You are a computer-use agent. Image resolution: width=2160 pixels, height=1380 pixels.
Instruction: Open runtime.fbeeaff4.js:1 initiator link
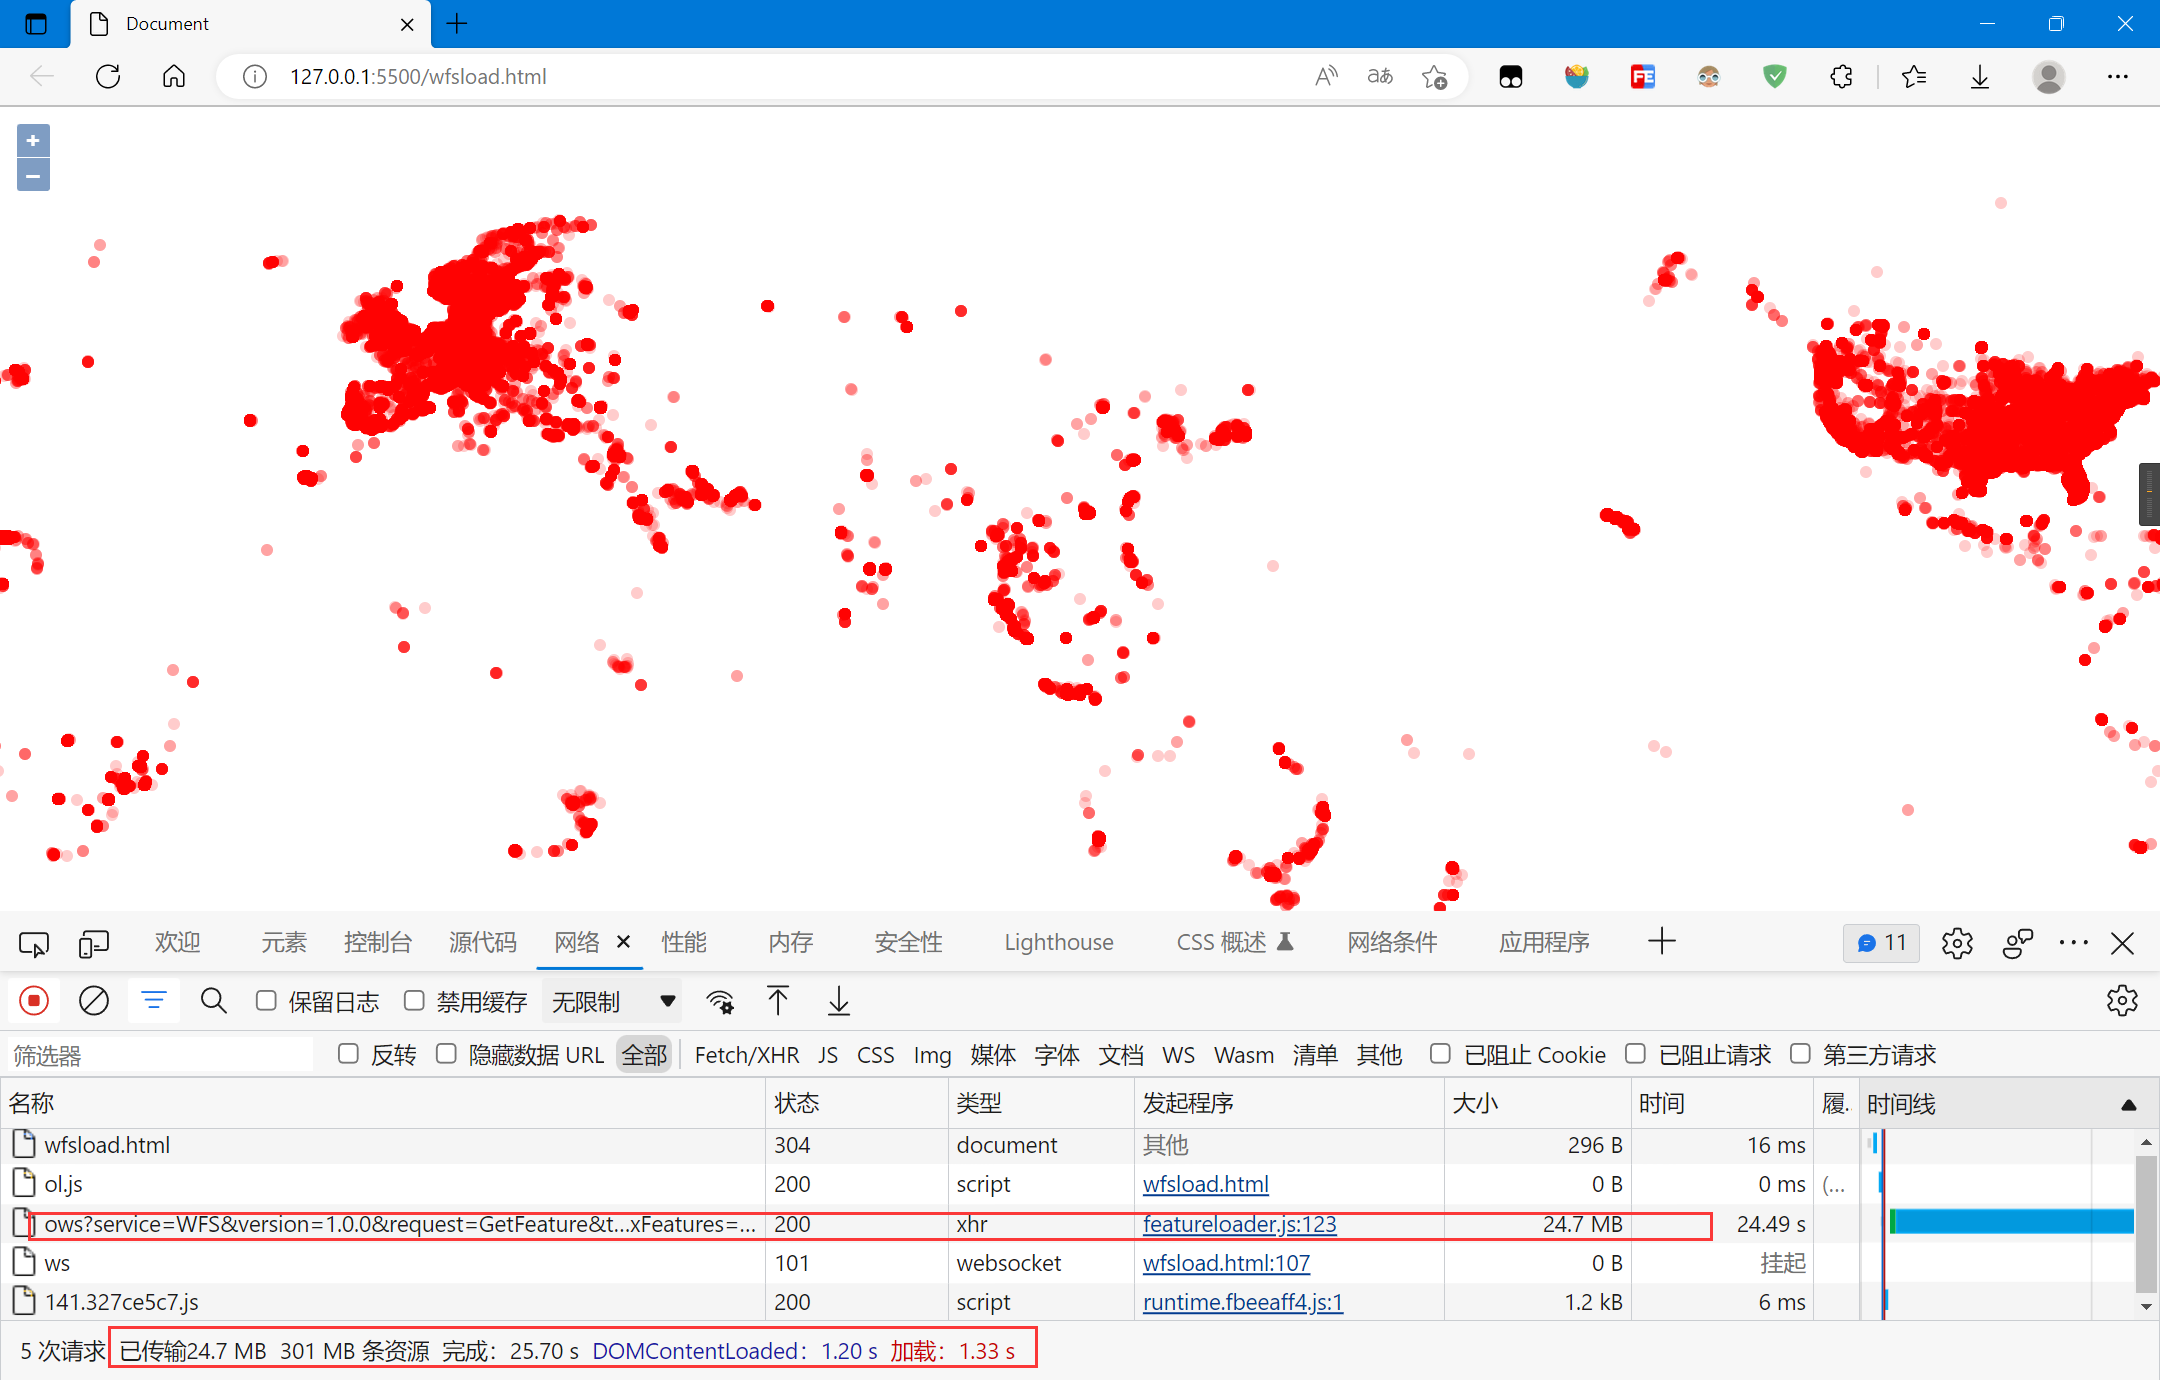[x=1242, y=1302]
